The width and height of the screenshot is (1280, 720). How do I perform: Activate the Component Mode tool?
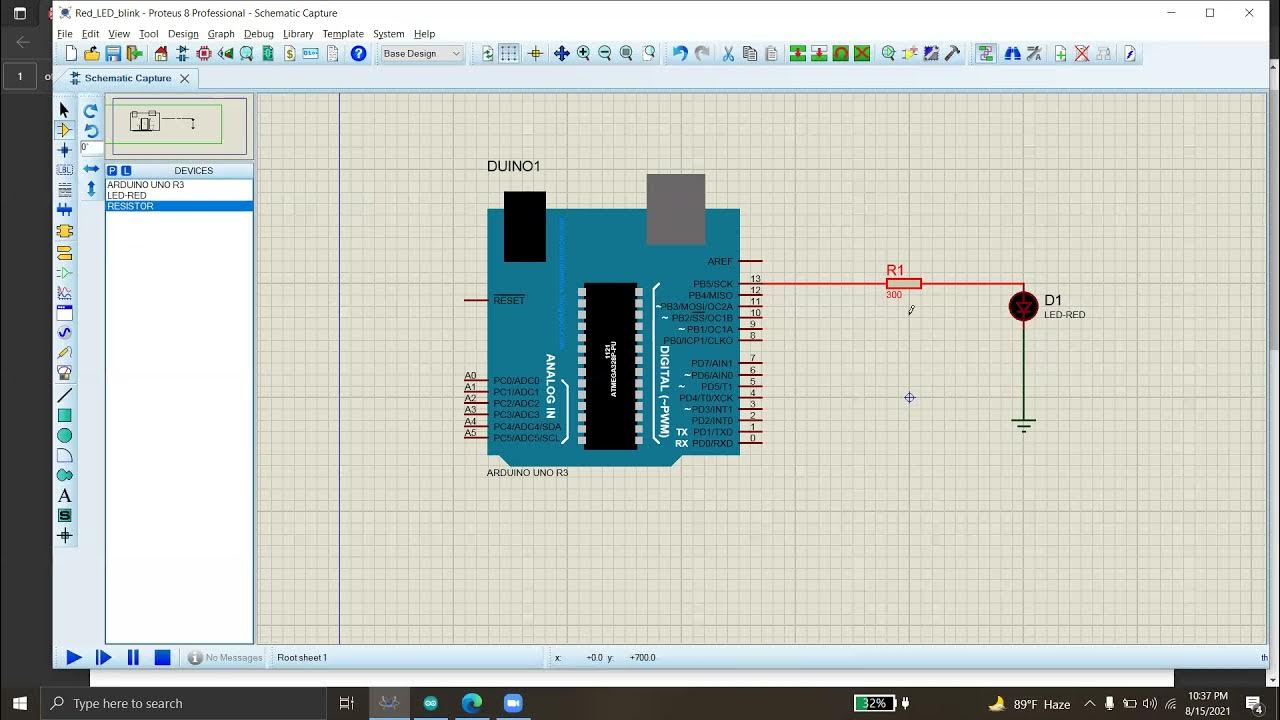tap(65, 130)
